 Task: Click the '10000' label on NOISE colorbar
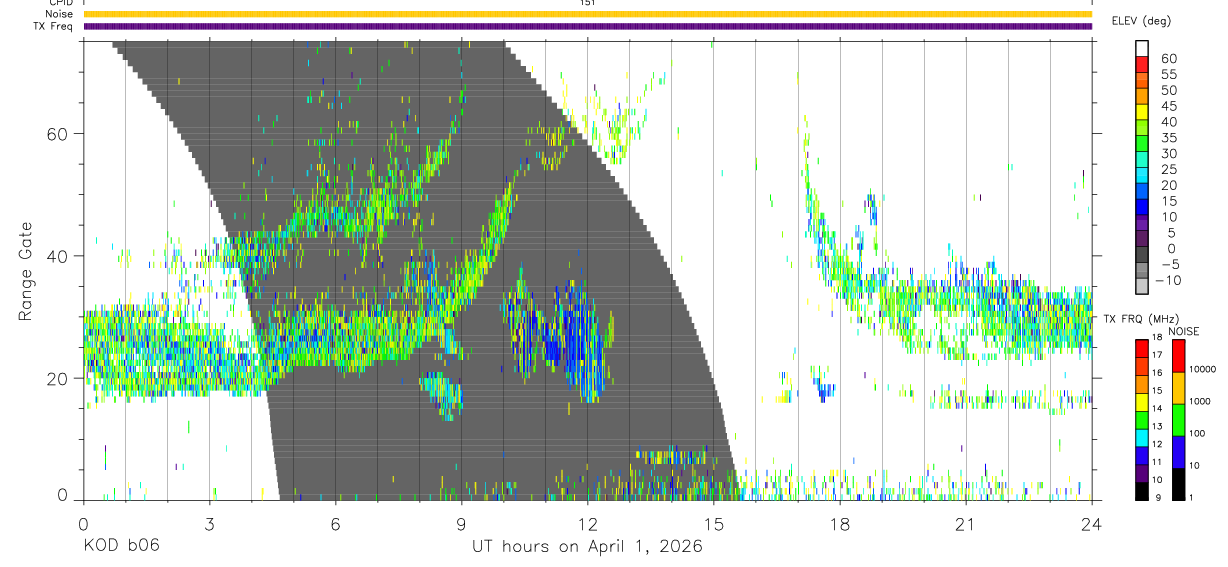pos(1202,369)
